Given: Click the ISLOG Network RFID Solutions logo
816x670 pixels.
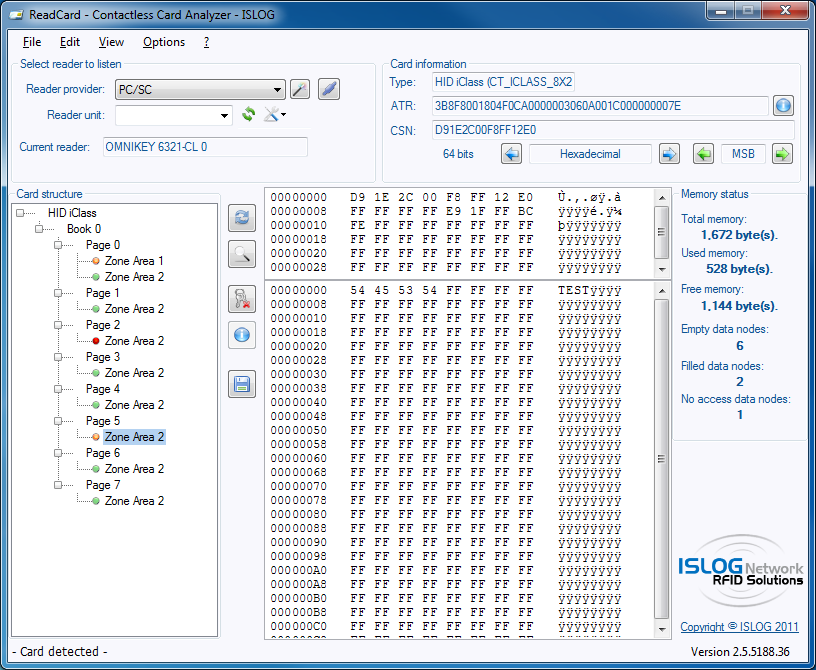Looking at the screenshot, I should [x=741, y=572].
